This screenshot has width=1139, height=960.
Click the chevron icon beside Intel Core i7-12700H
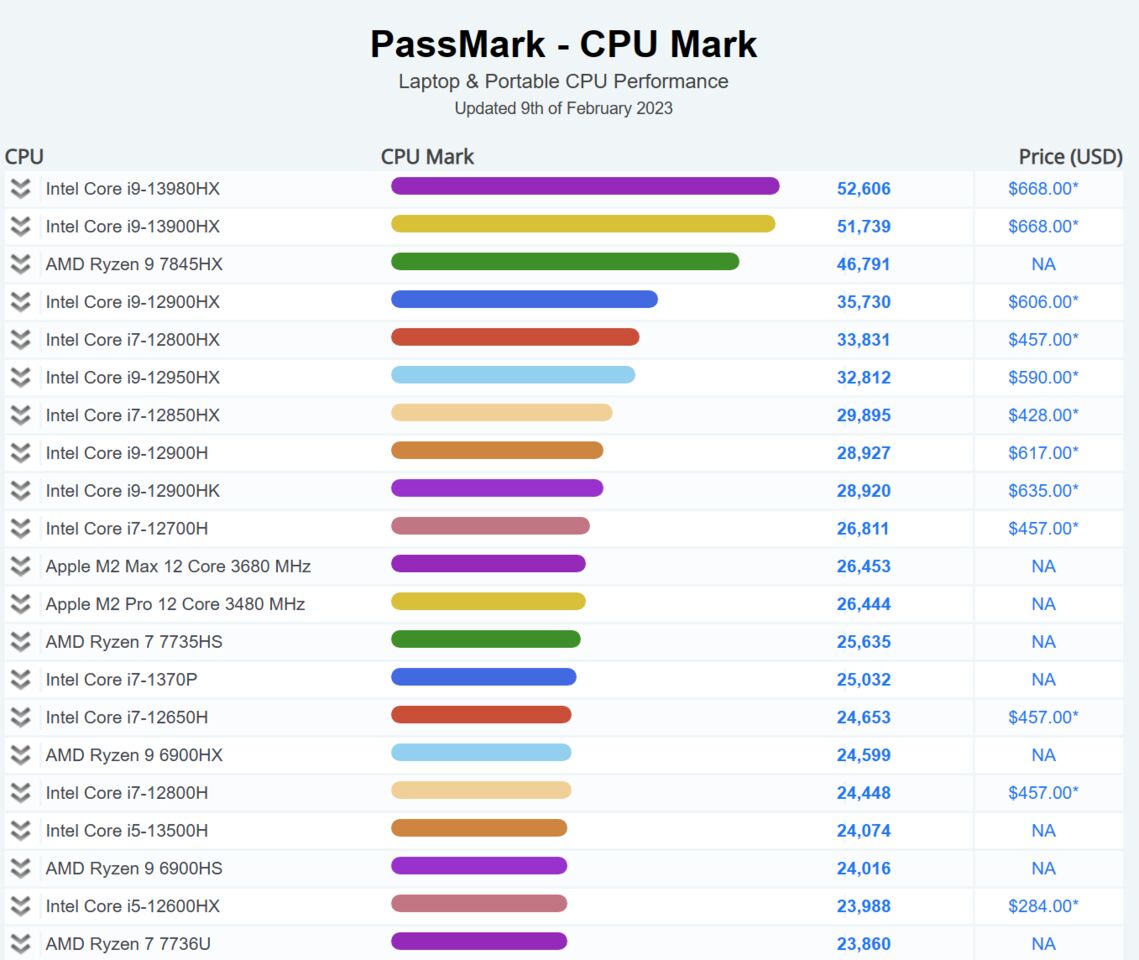click(x=20, y=527)
